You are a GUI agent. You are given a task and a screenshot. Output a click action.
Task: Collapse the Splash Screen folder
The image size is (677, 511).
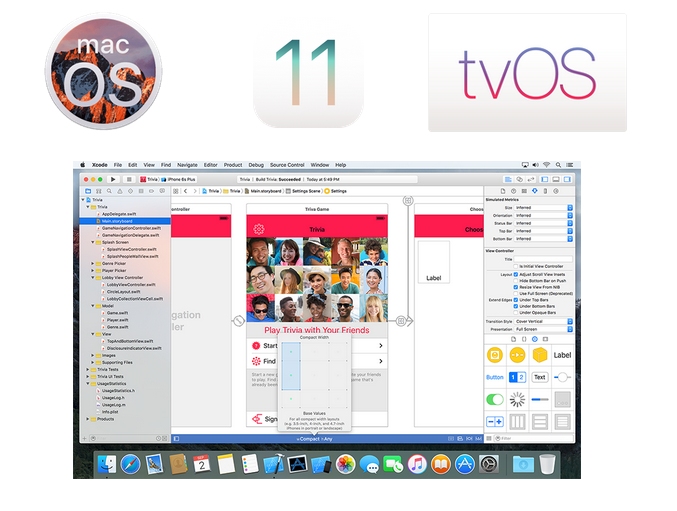92,242
